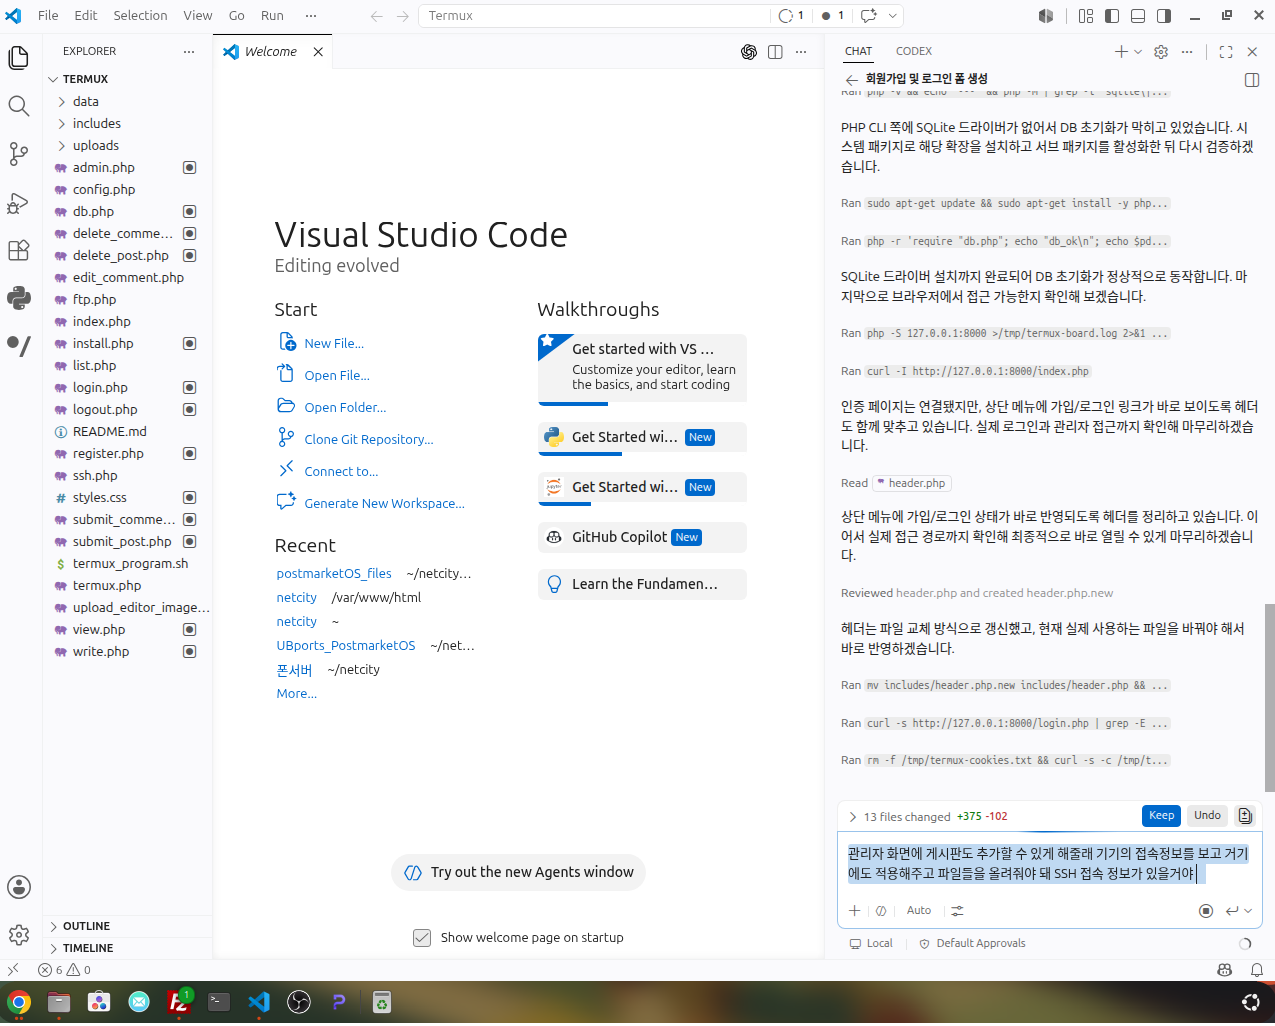Customize layout icon in title bar

point(1086,16)
